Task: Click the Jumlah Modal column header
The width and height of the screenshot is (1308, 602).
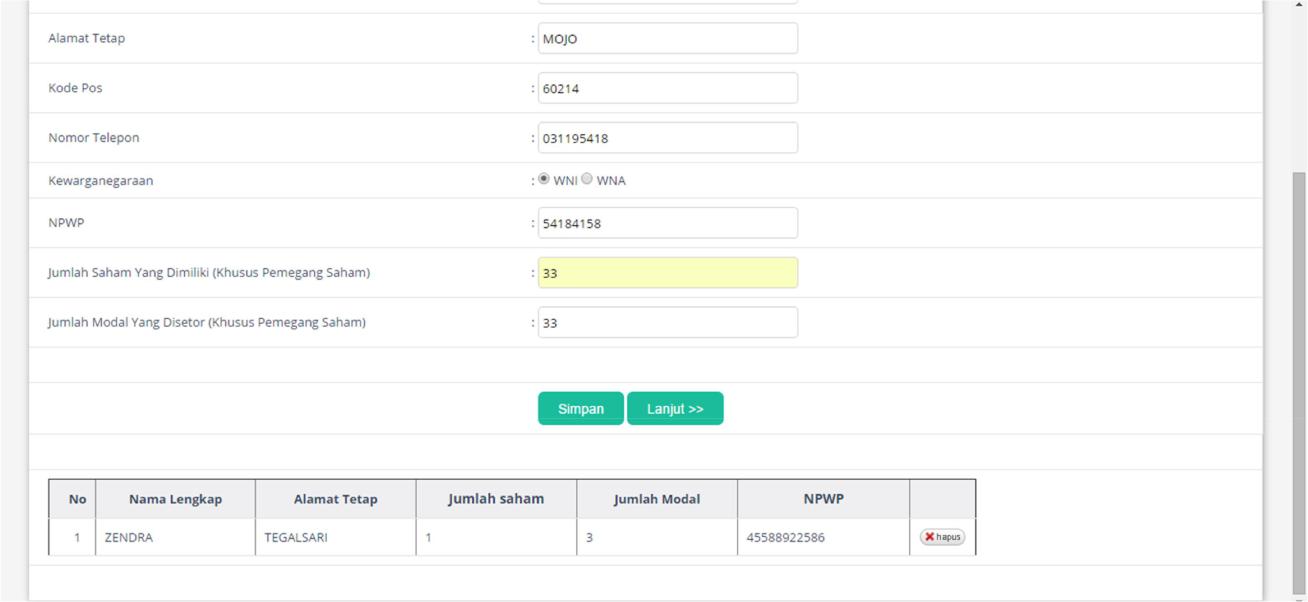Action: 656,499
